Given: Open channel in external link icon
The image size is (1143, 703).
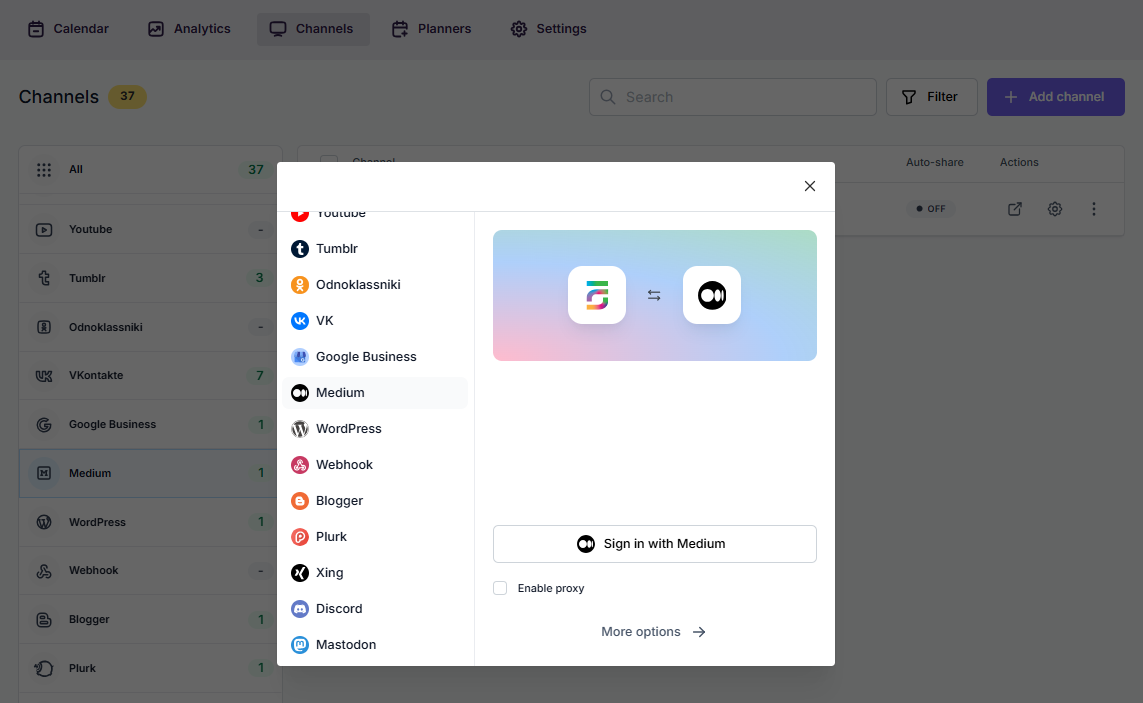Looking at the screenshot, I should 1015,209.
